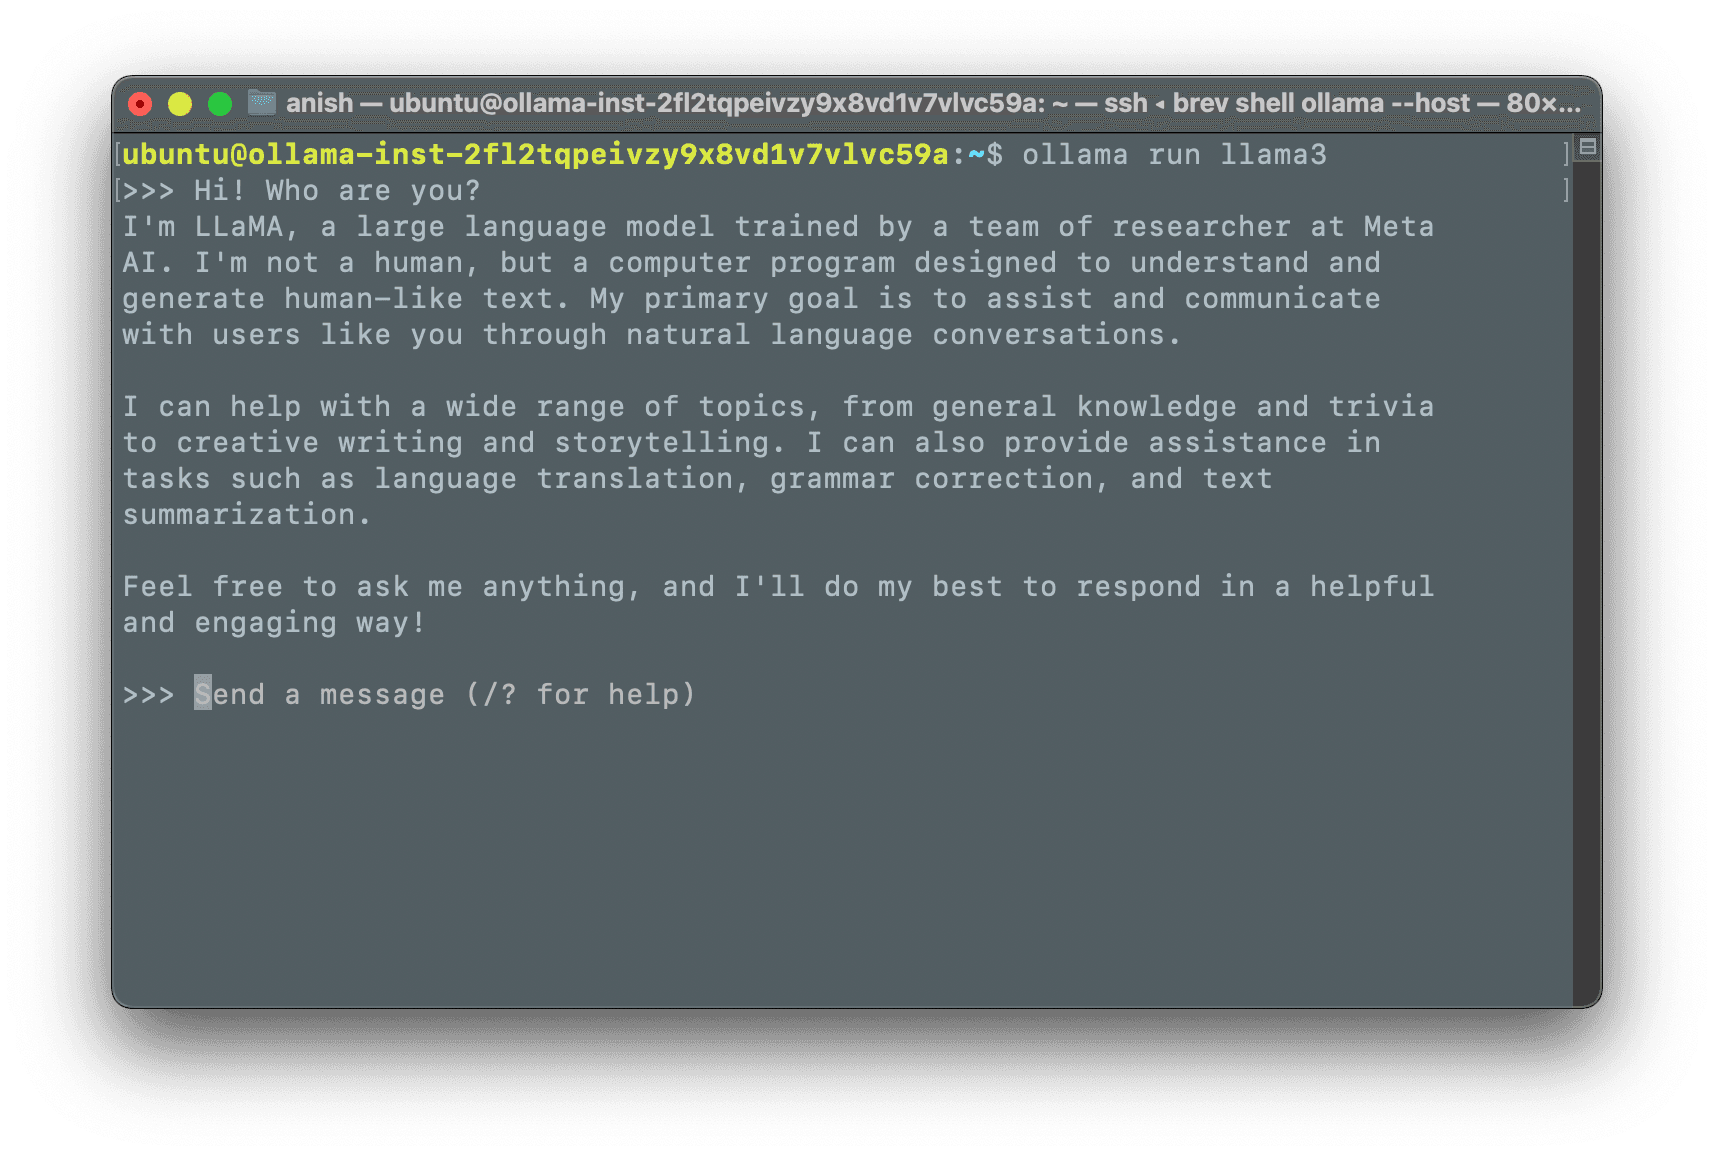The width and height of the screenshot is (1714, 1156).
Task: Click the 'Hi! Who are you?' input line
Action: pyautogui.click(x=337, y=191)
